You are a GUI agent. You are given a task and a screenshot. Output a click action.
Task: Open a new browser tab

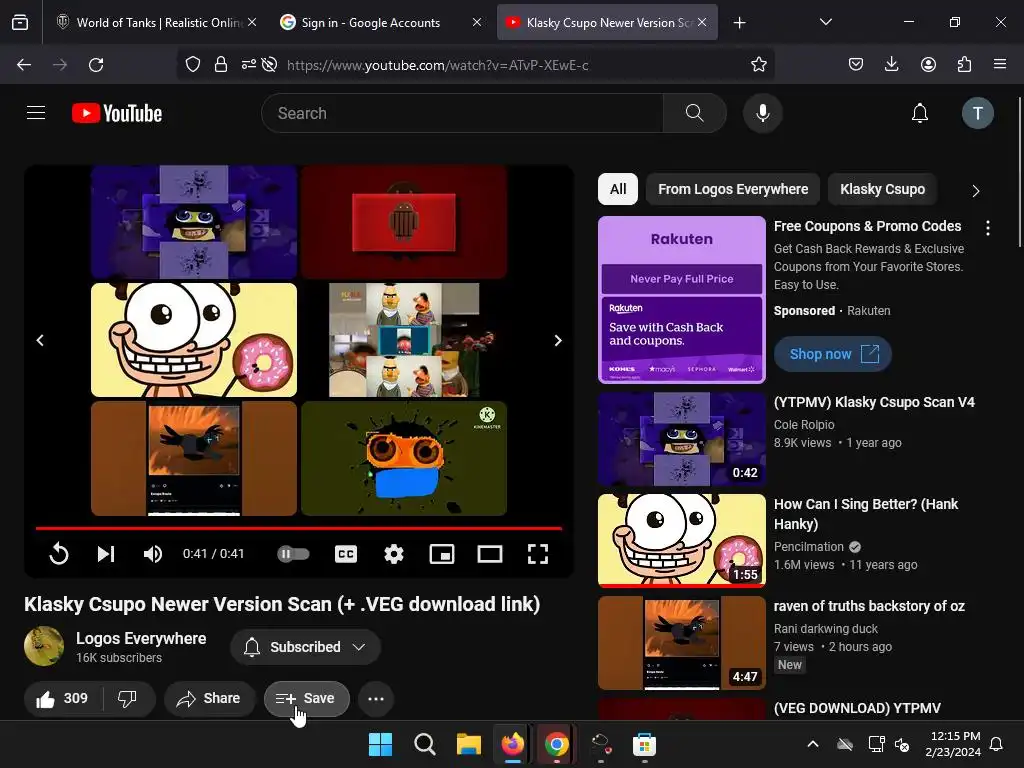pos(739,23)
